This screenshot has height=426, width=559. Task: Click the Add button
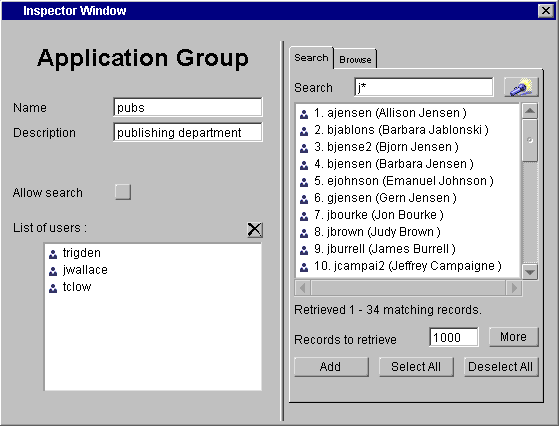click(331, 367)
